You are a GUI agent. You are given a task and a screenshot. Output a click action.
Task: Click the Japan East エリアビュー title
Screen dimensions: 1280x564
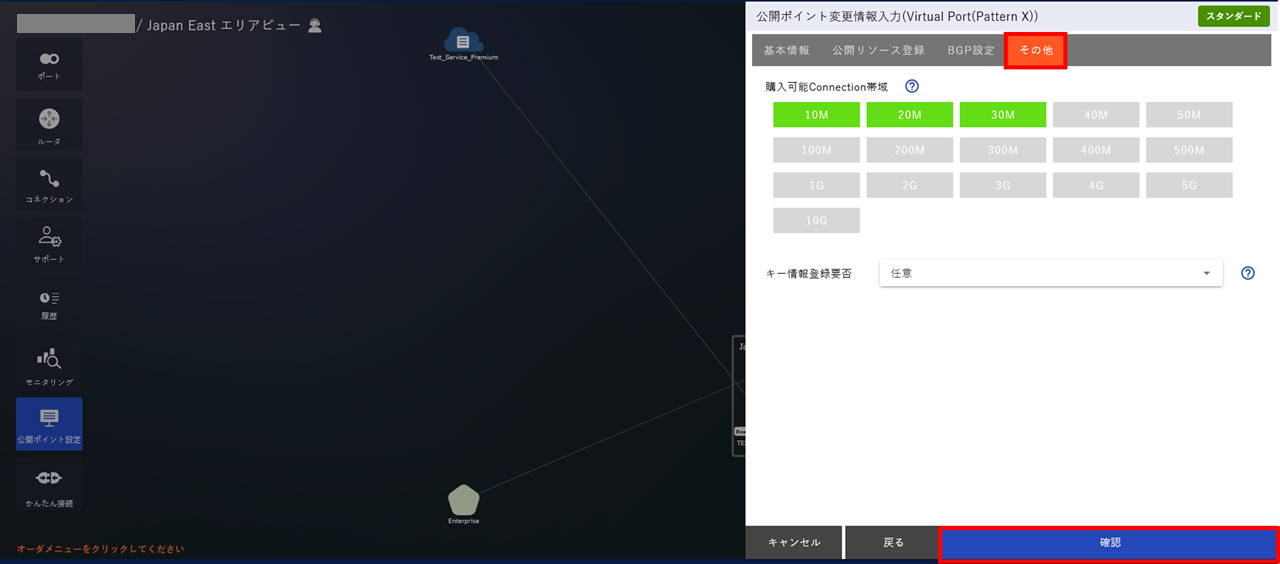(x=223, y=25)
